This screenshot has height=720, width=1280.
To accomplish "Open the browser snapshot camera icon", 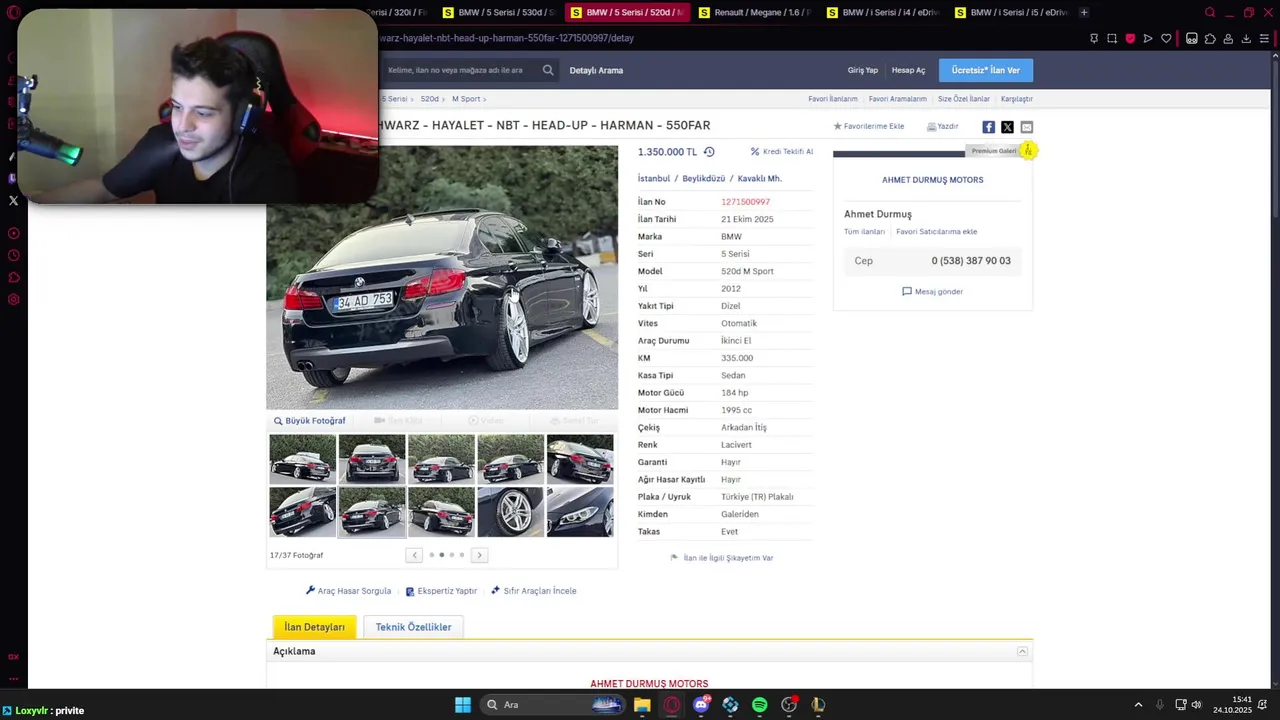I will 1112,39.
